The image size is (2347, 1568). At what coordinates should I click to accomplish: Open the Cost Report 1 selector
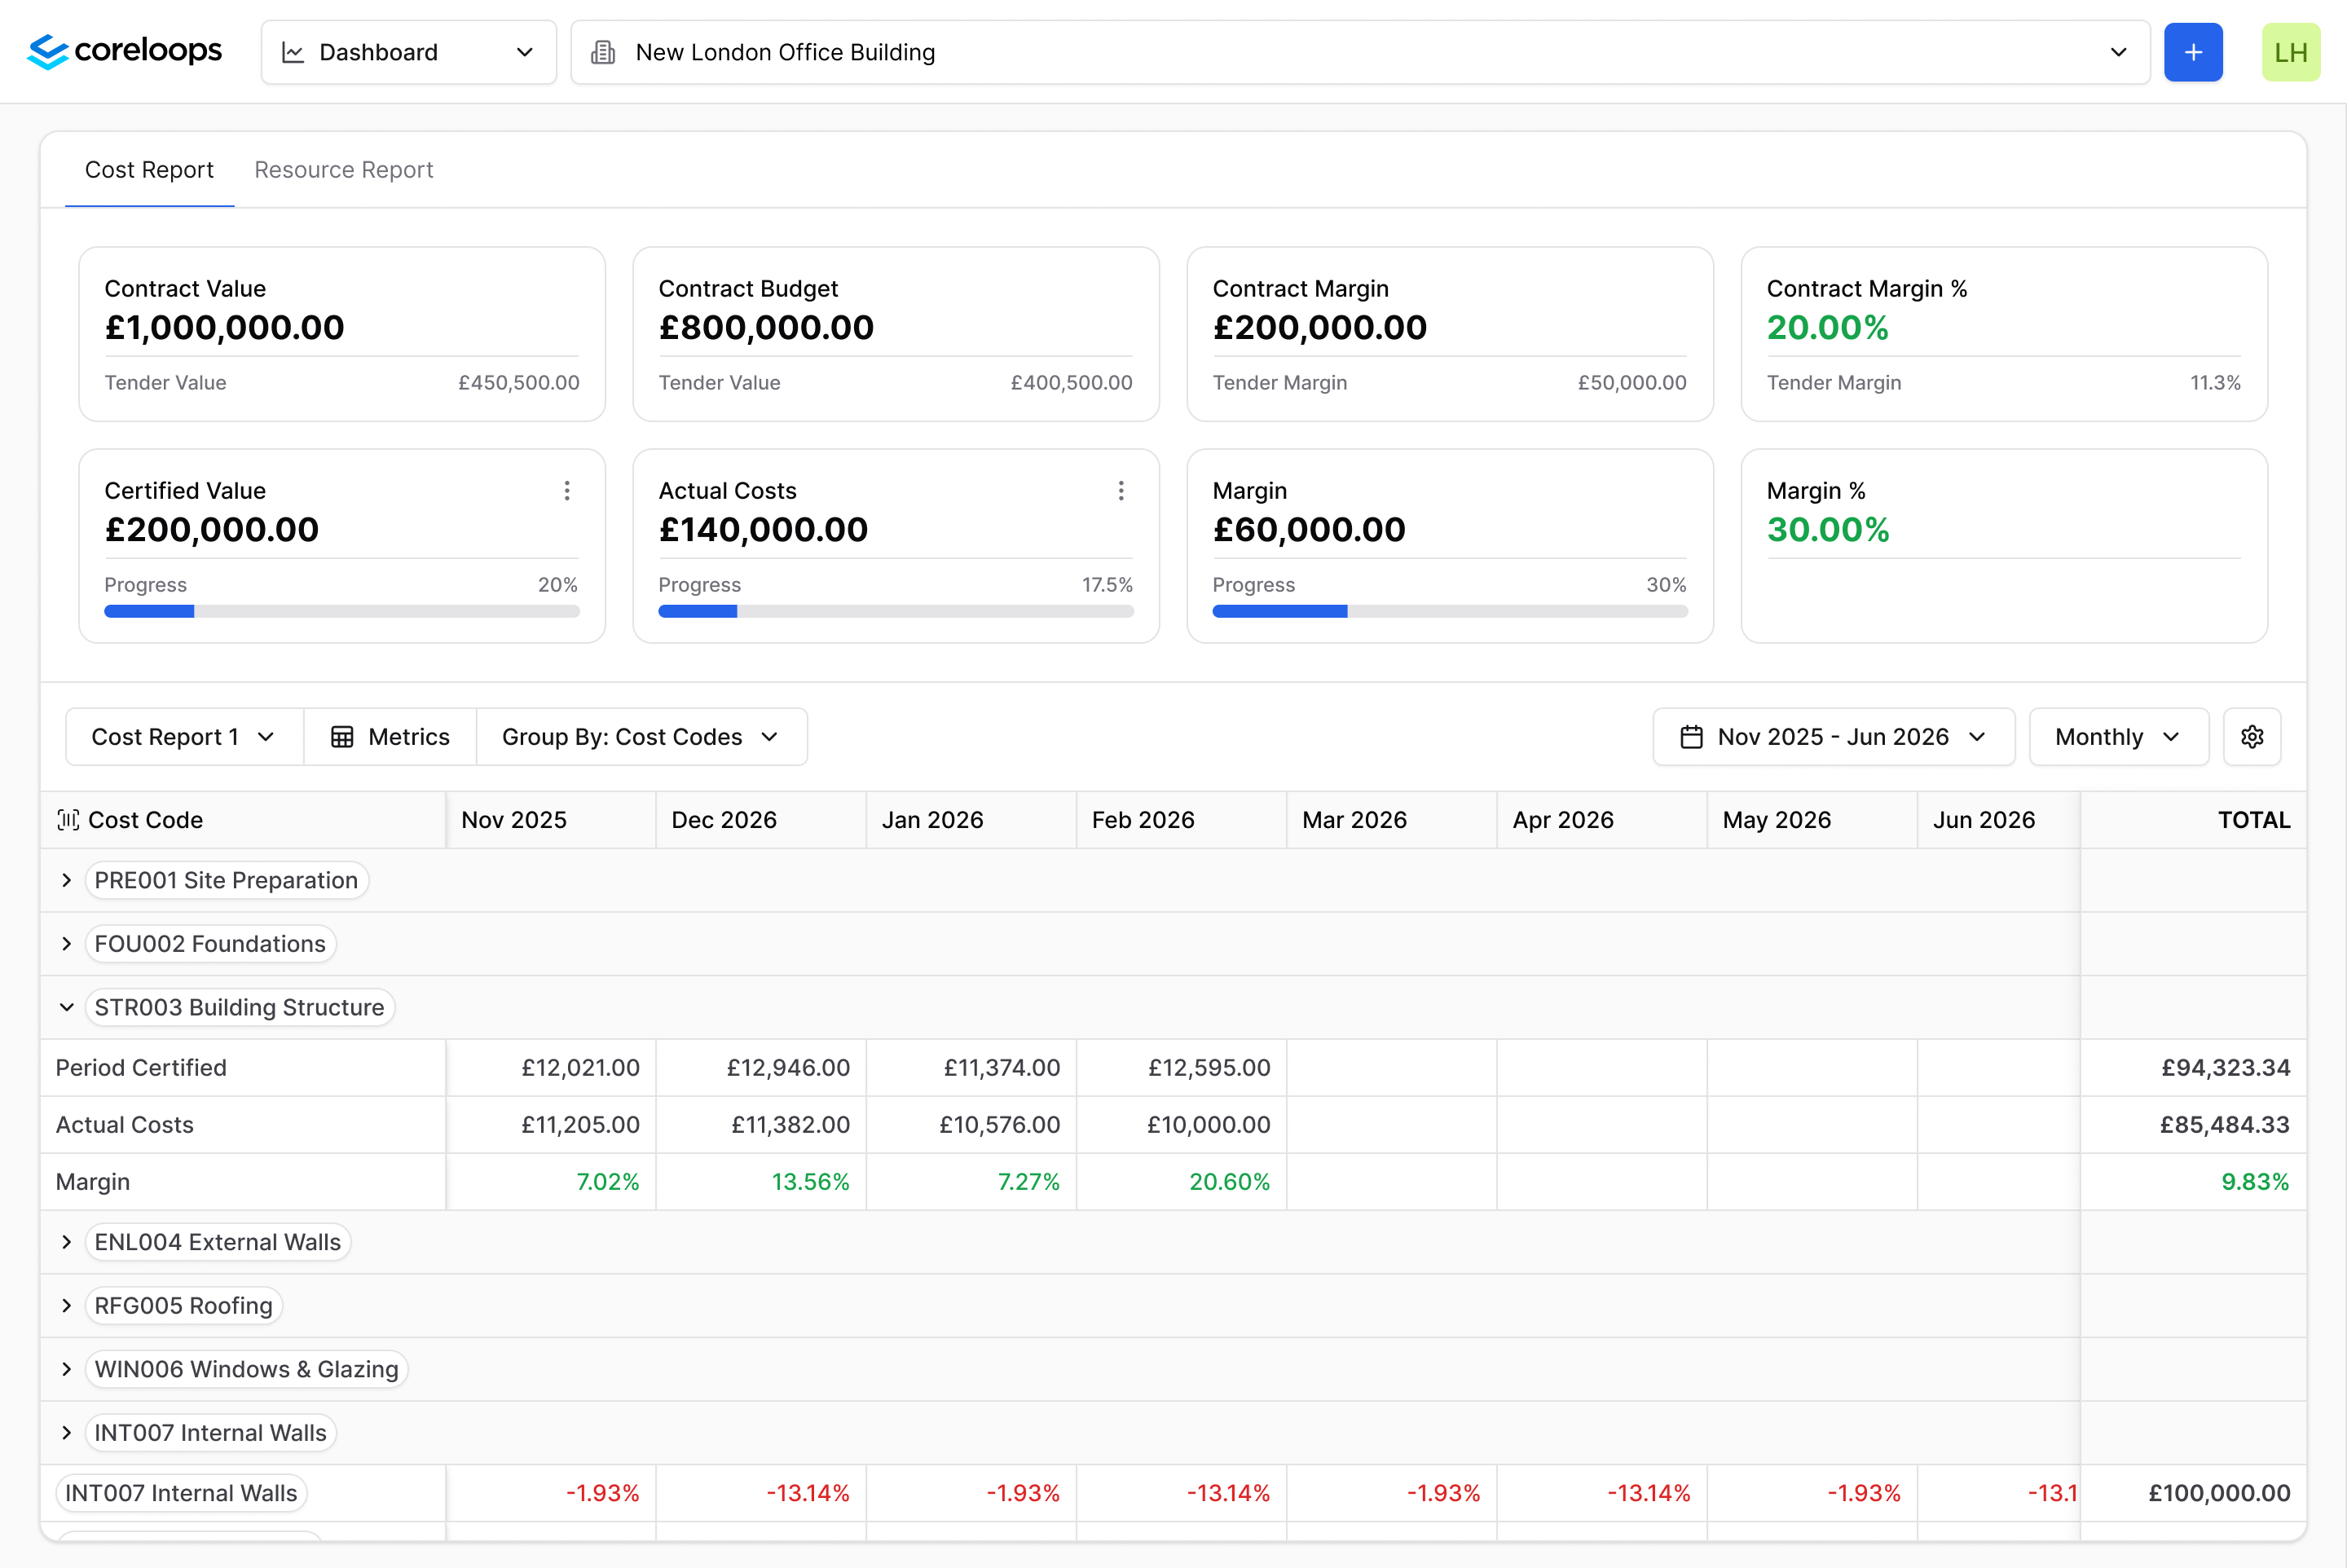tap(183, 737)
